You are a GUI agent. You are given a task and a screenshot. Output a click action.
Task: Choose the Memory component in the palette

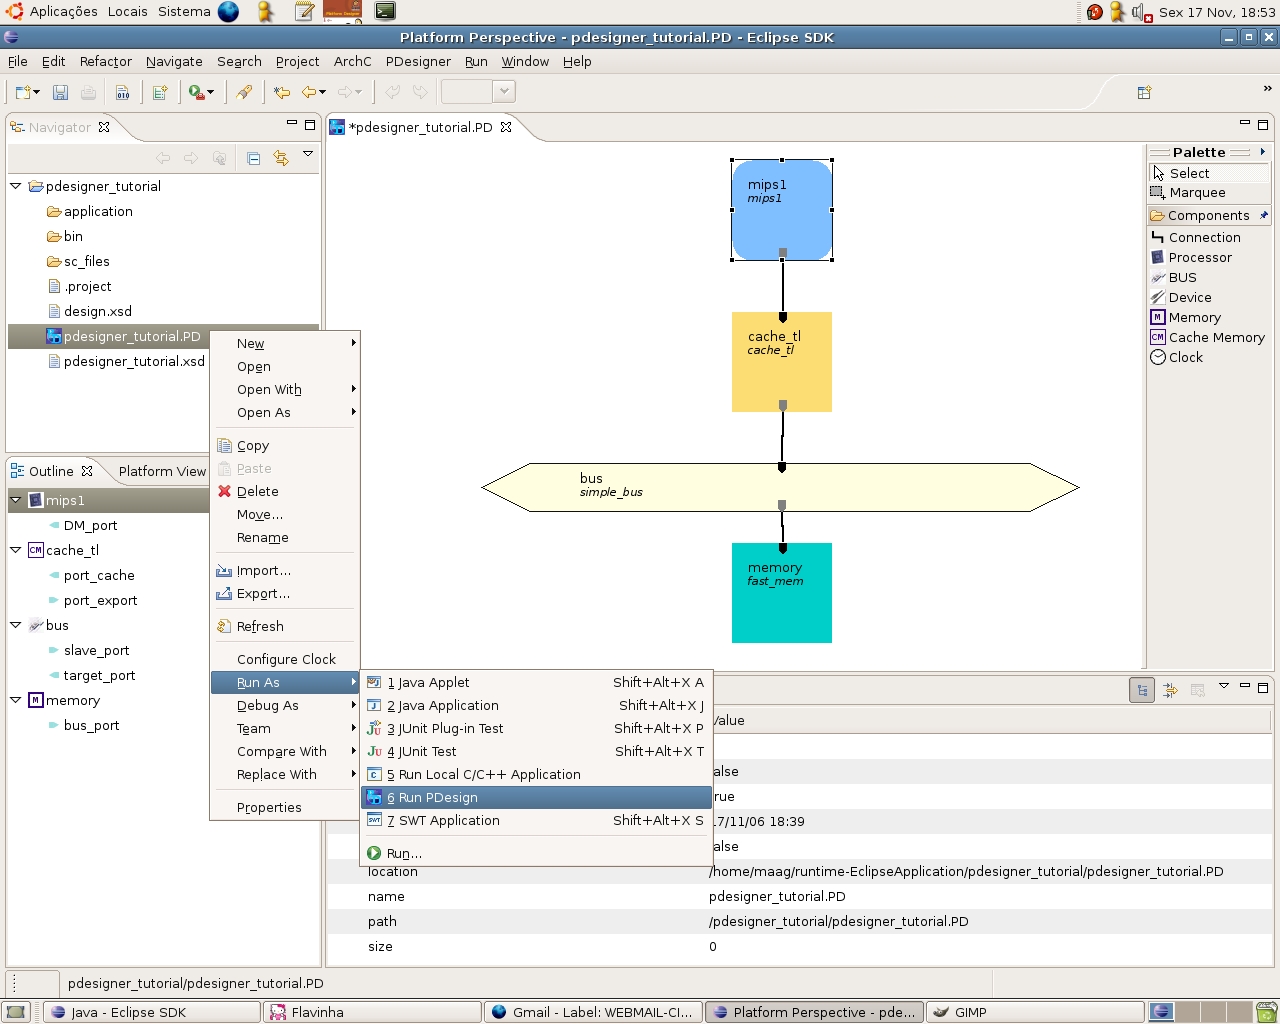coord(1186,317)
